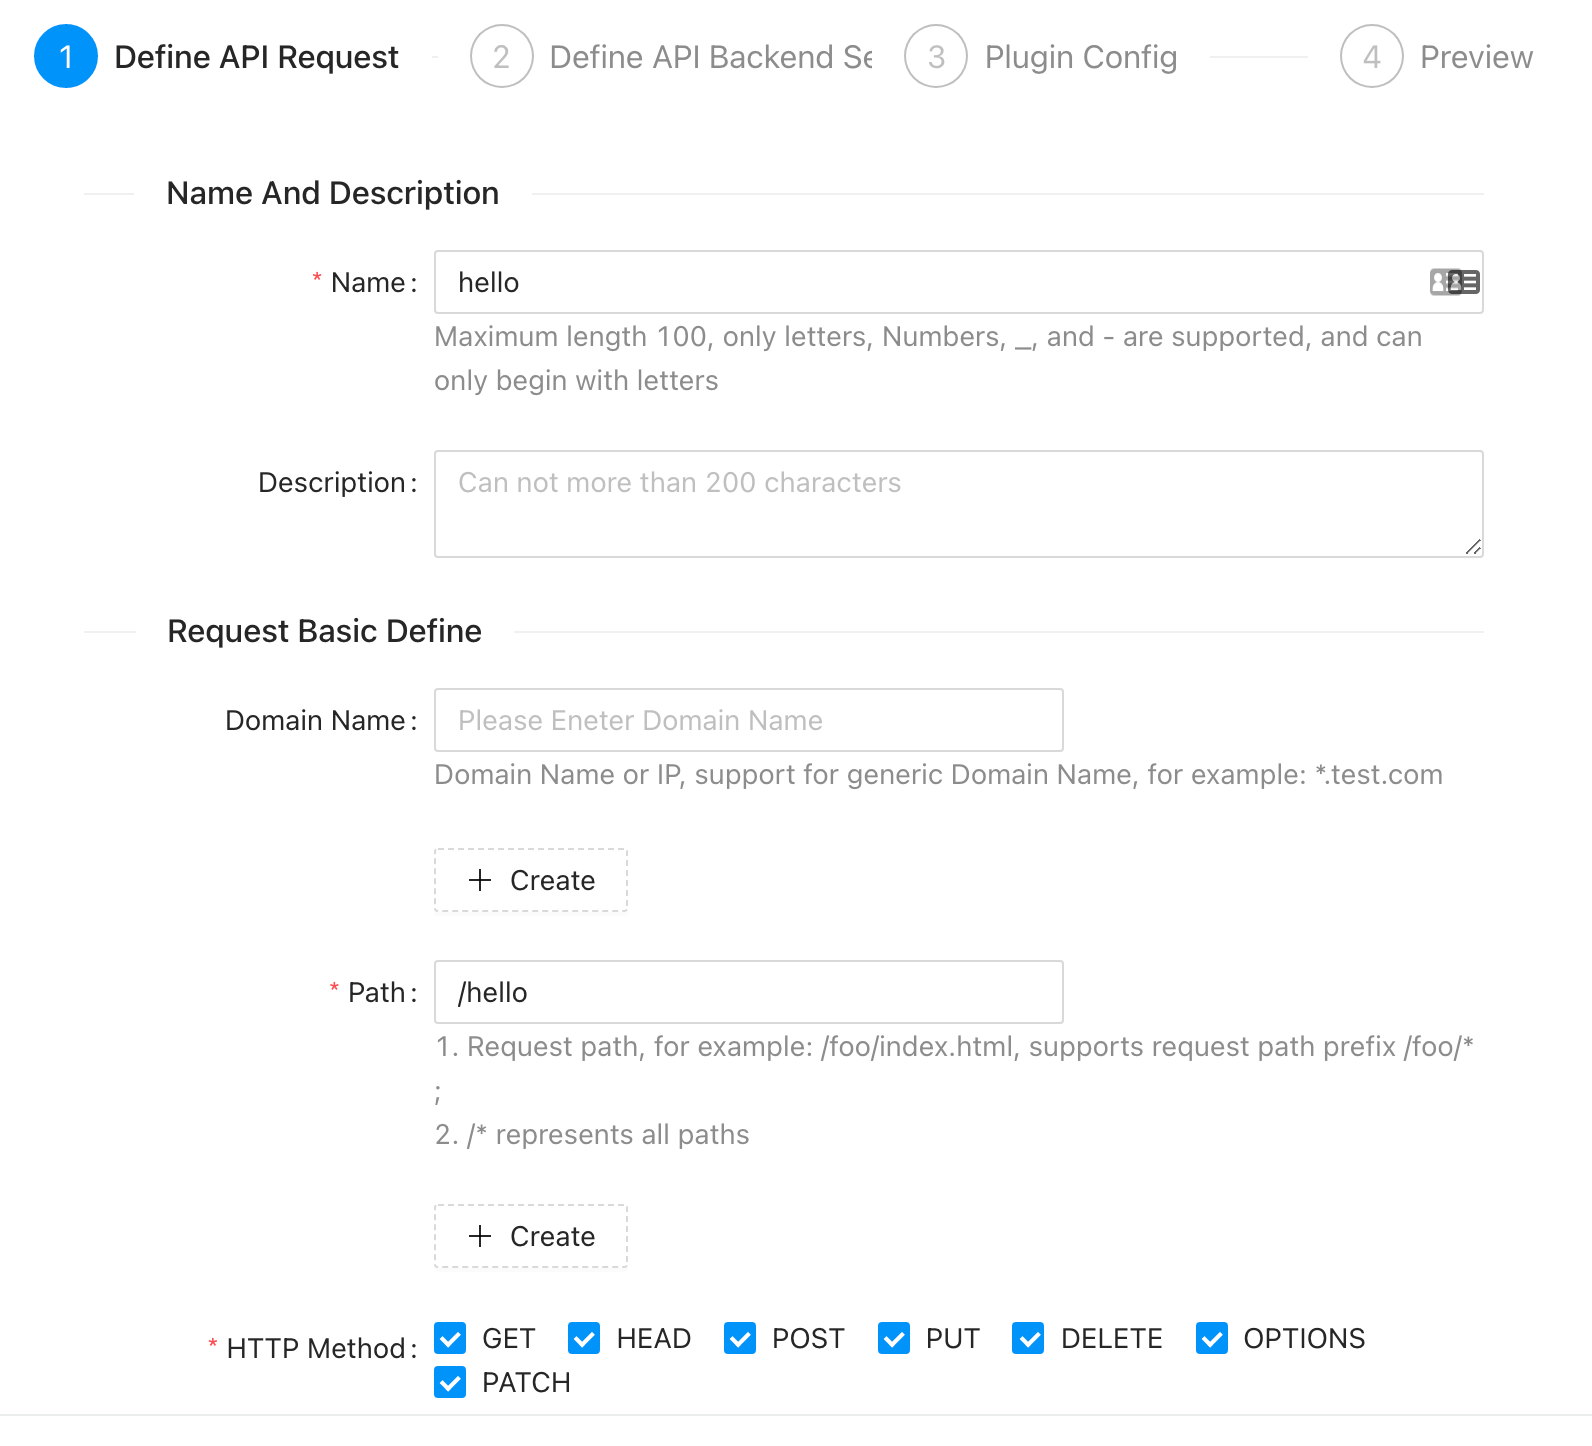
Task: Uncheck the PUT method checkbox
Action: point(894,1338)
